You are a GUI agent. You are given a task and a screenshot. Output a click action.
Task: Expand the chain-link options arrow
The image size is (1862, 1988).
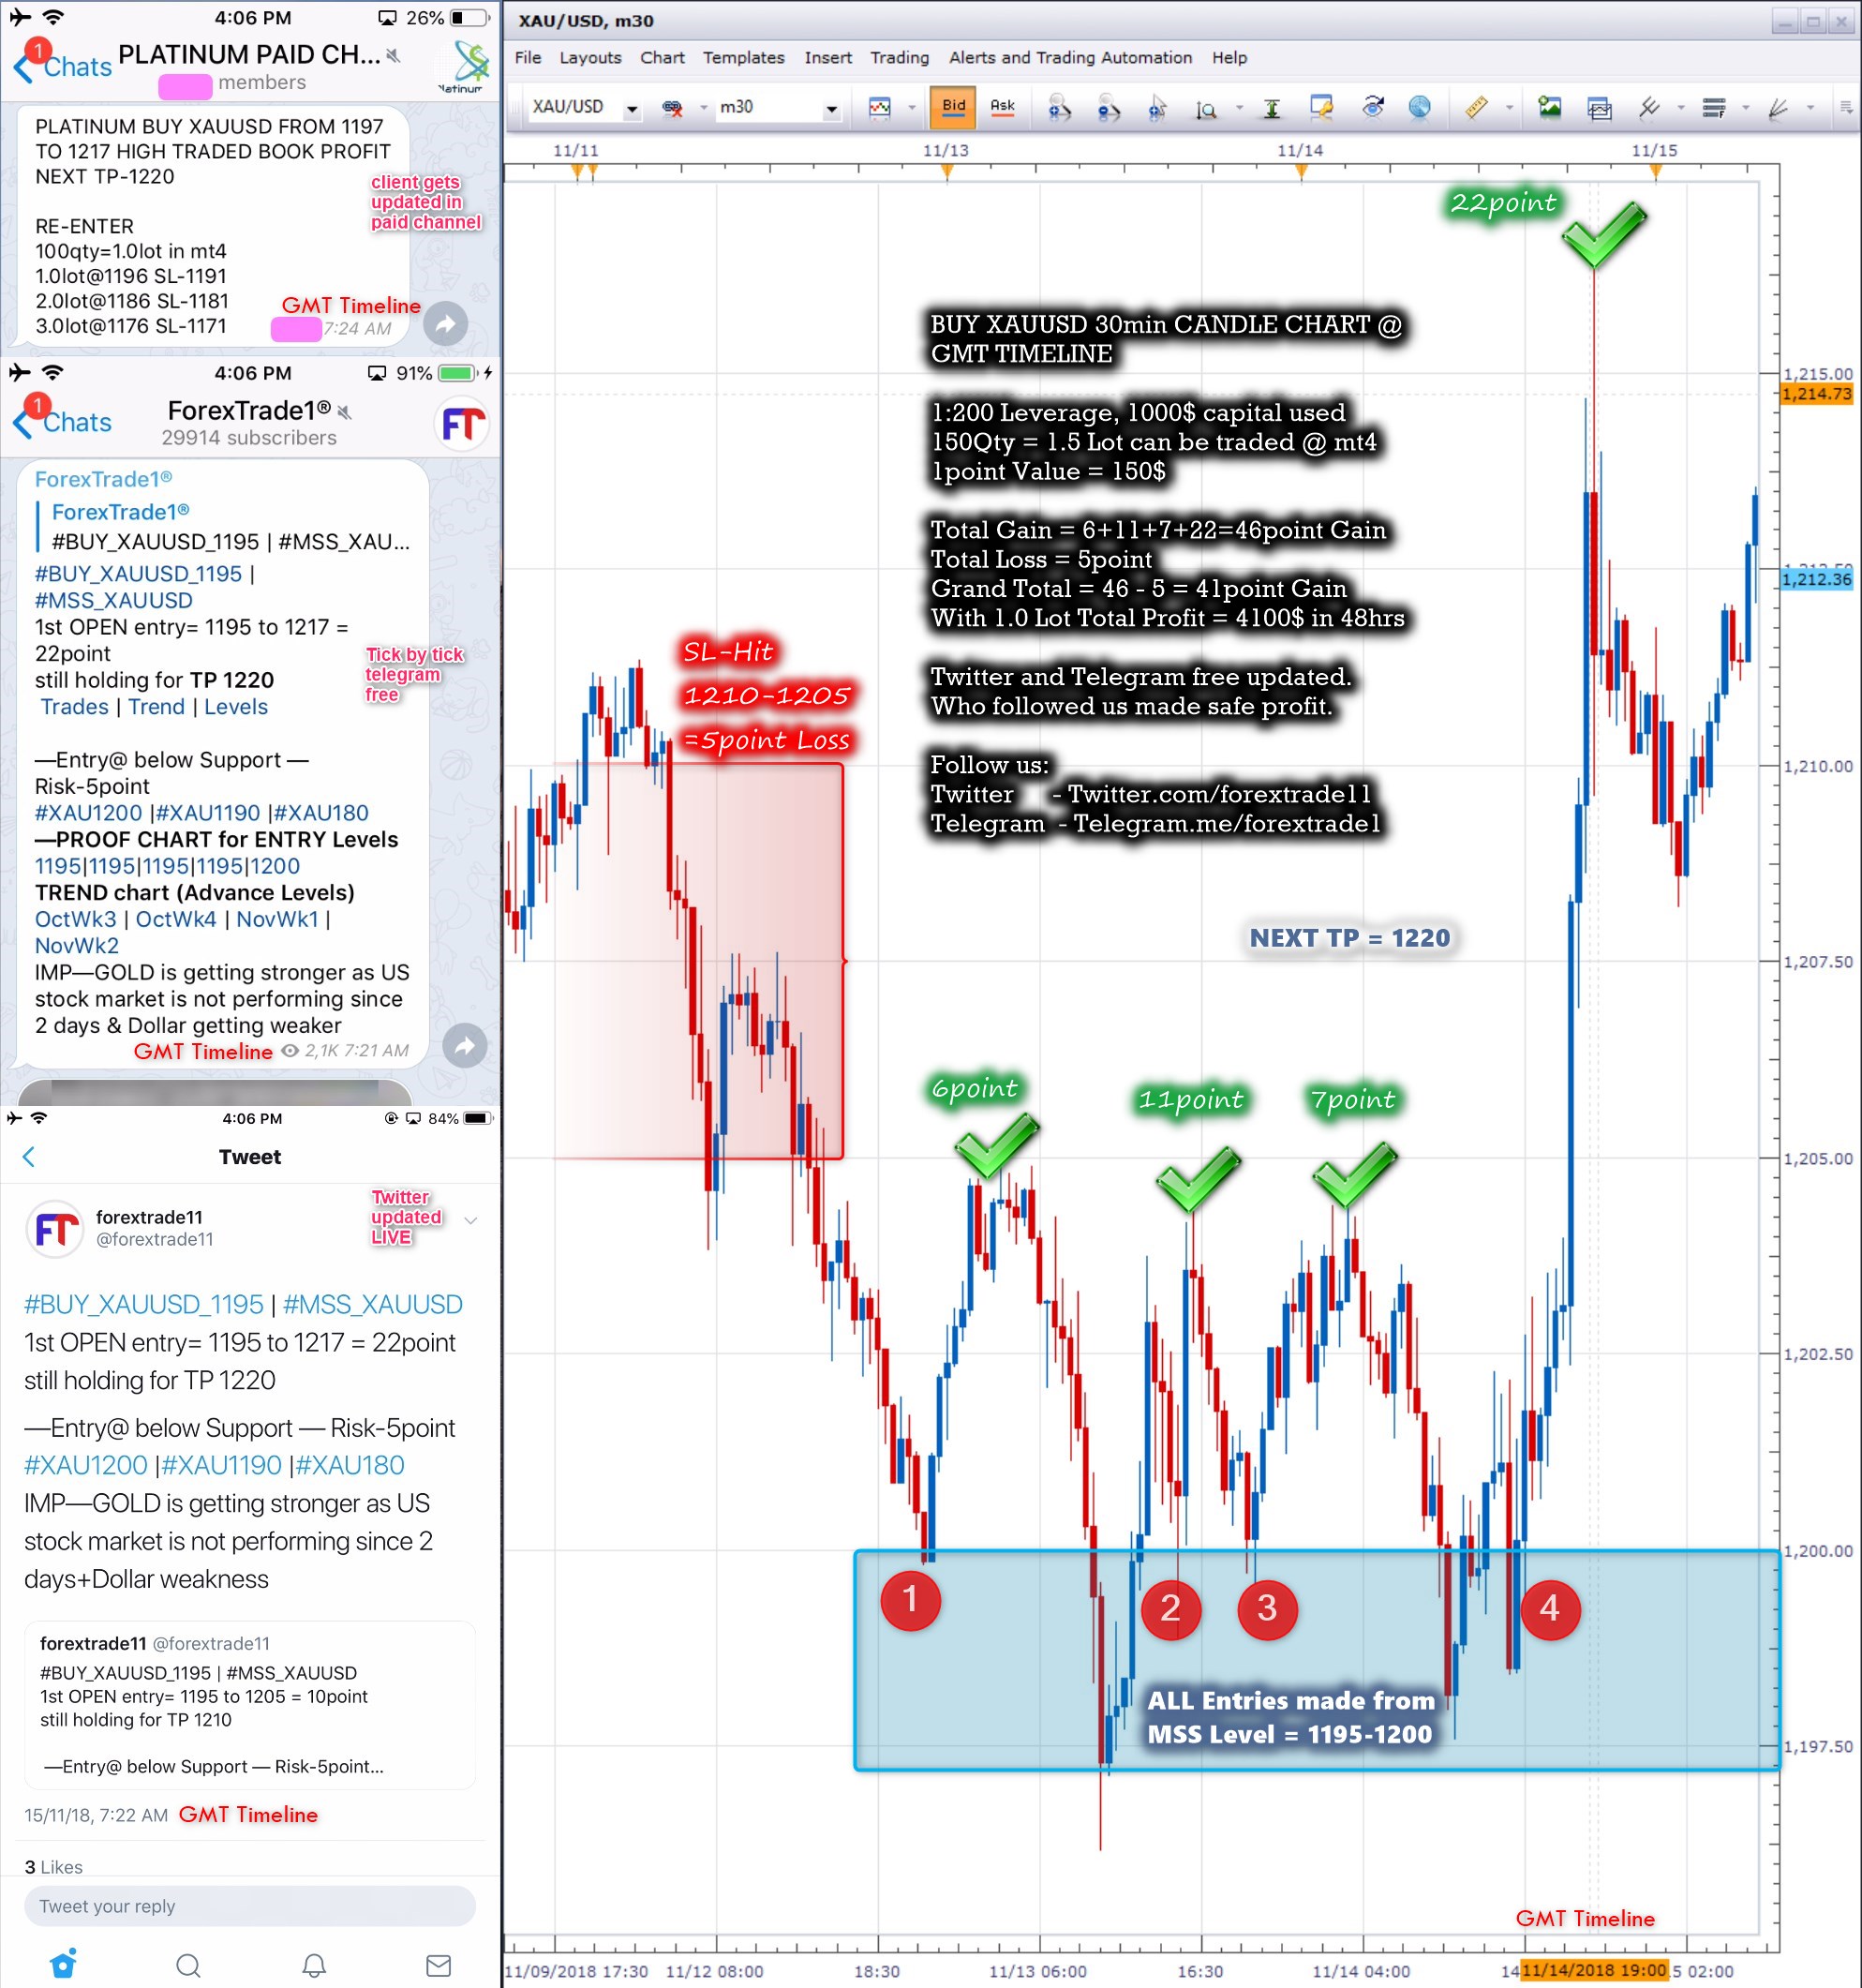[x=703, y=108]
